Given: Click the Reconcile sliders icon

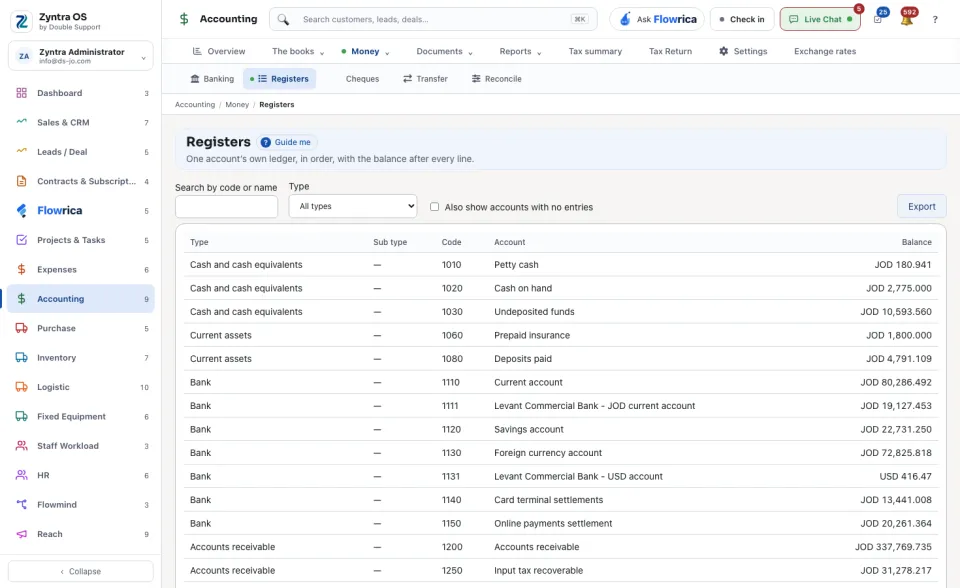Looking at the screenshot, I should [476, 79].
